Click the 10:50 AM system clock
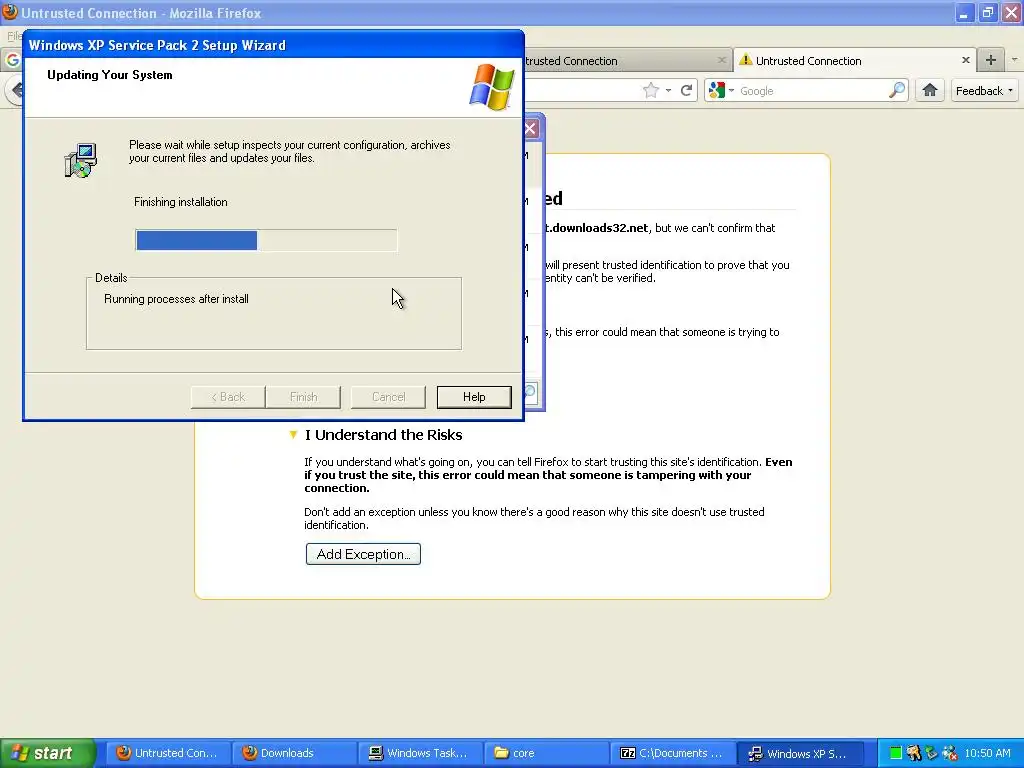The image size is (1024, 768). click(x=987, y=753)
